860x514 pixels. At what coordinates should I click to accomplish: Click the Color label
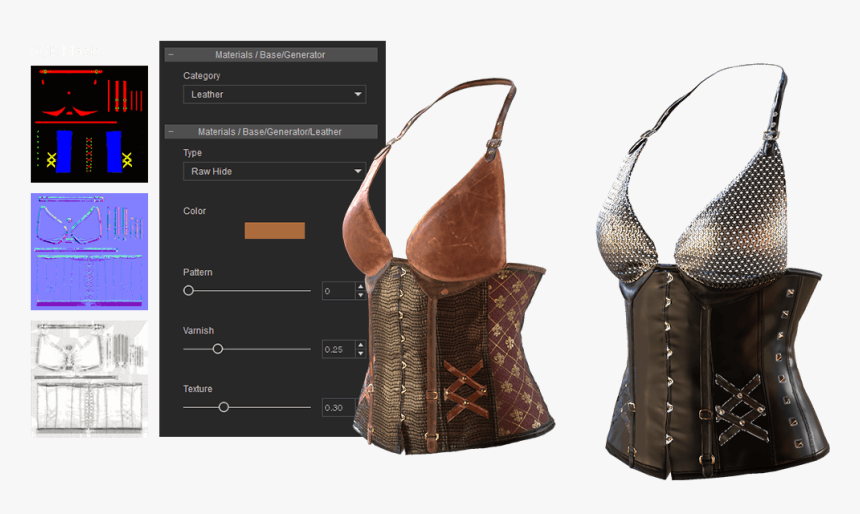point(195,211)
